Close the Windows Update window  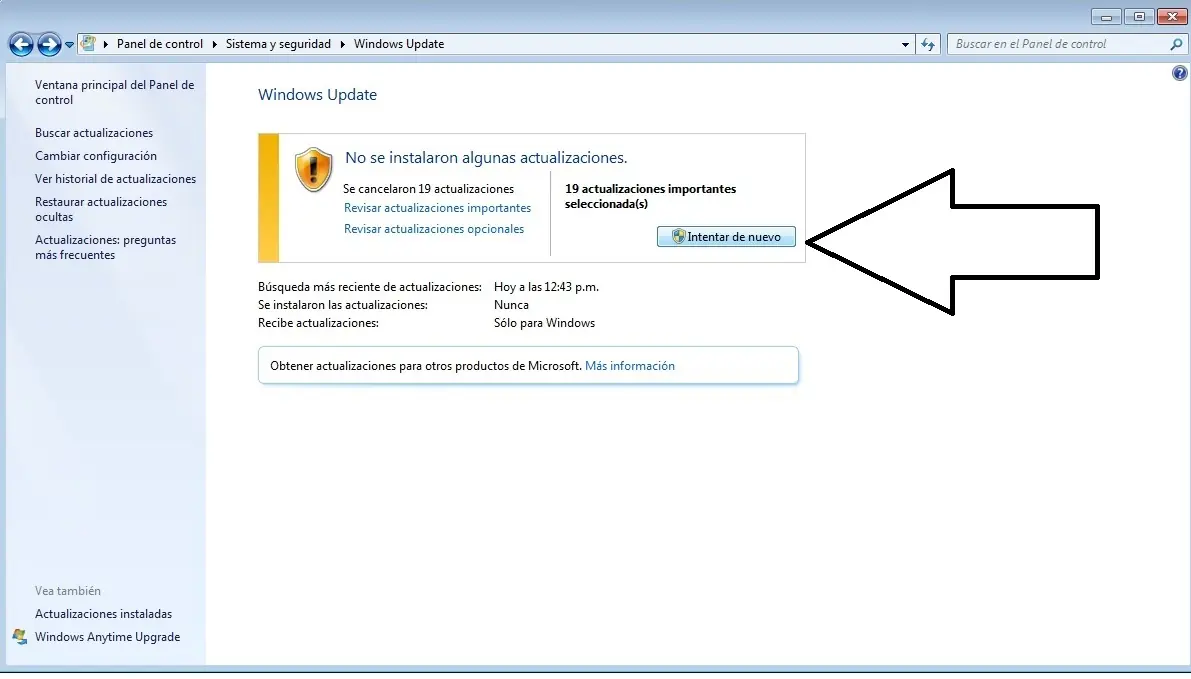pyautogui.click(x=1172, y=17)
